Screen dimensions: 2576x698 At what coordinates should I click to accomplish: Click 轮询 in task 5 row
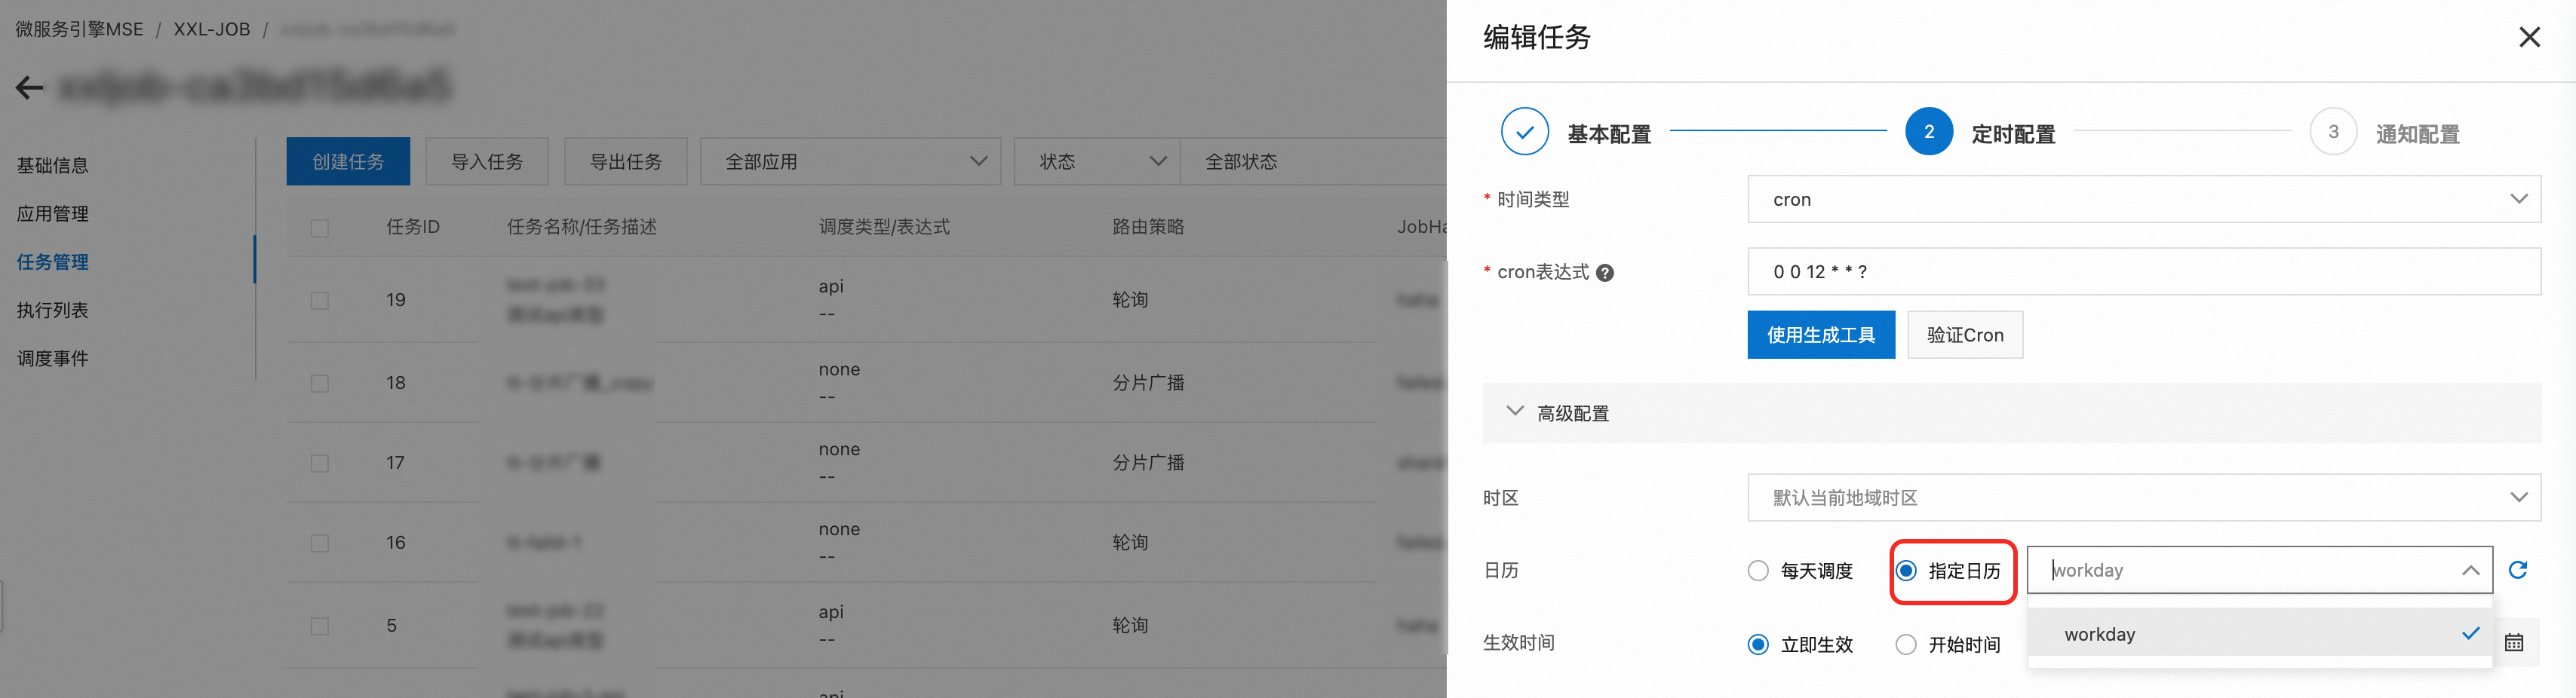coord(1130,626)
